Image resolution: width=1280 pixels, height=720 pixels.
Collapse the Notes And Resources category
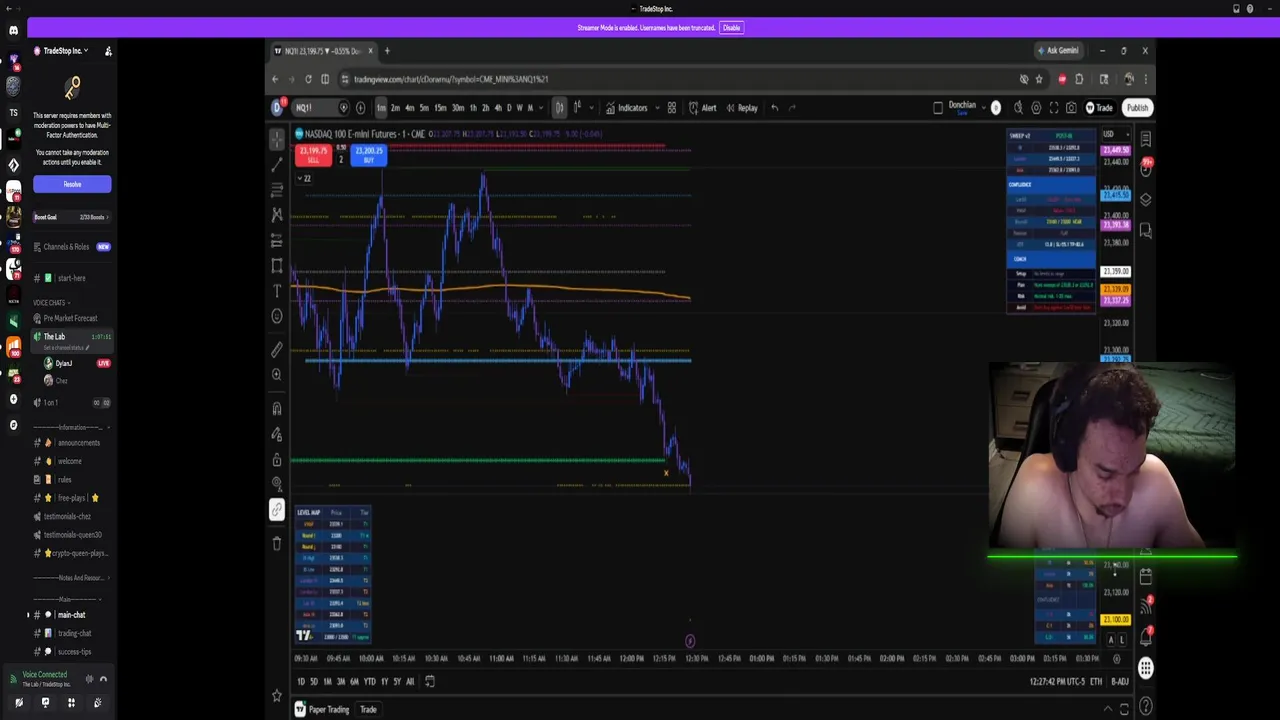(73, 578)
